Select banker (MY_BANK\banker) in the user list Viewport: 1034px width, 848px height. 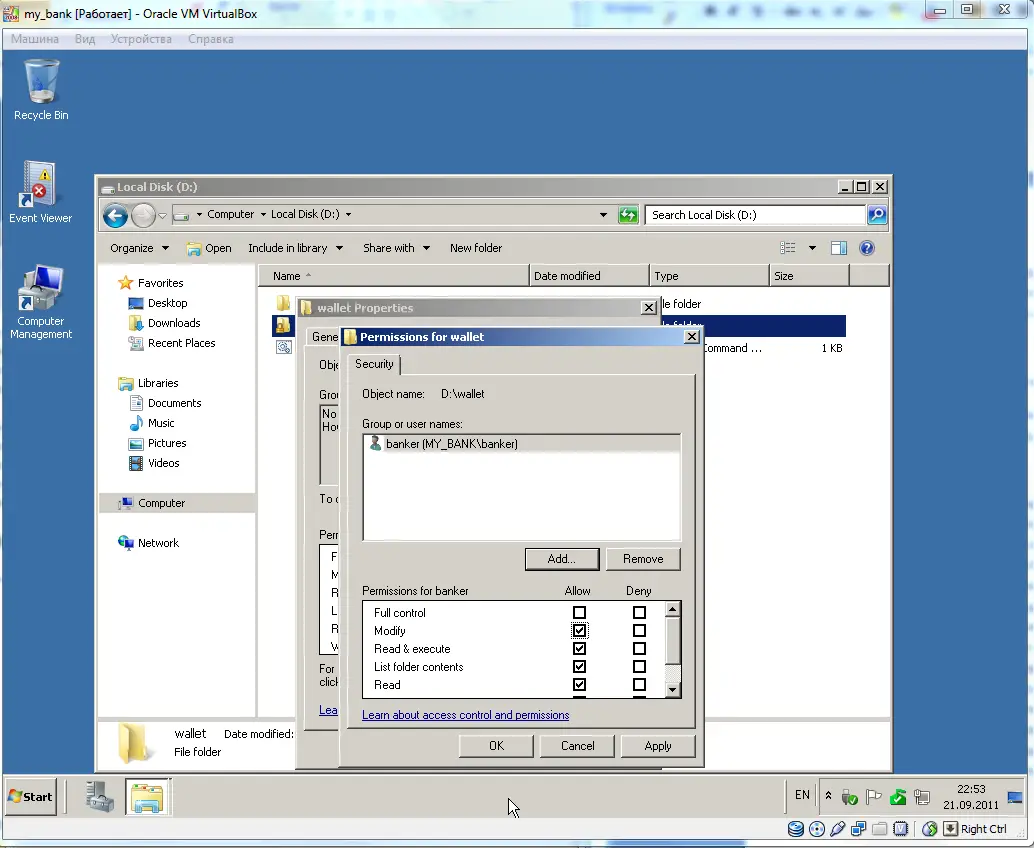[x=521, y=444]
